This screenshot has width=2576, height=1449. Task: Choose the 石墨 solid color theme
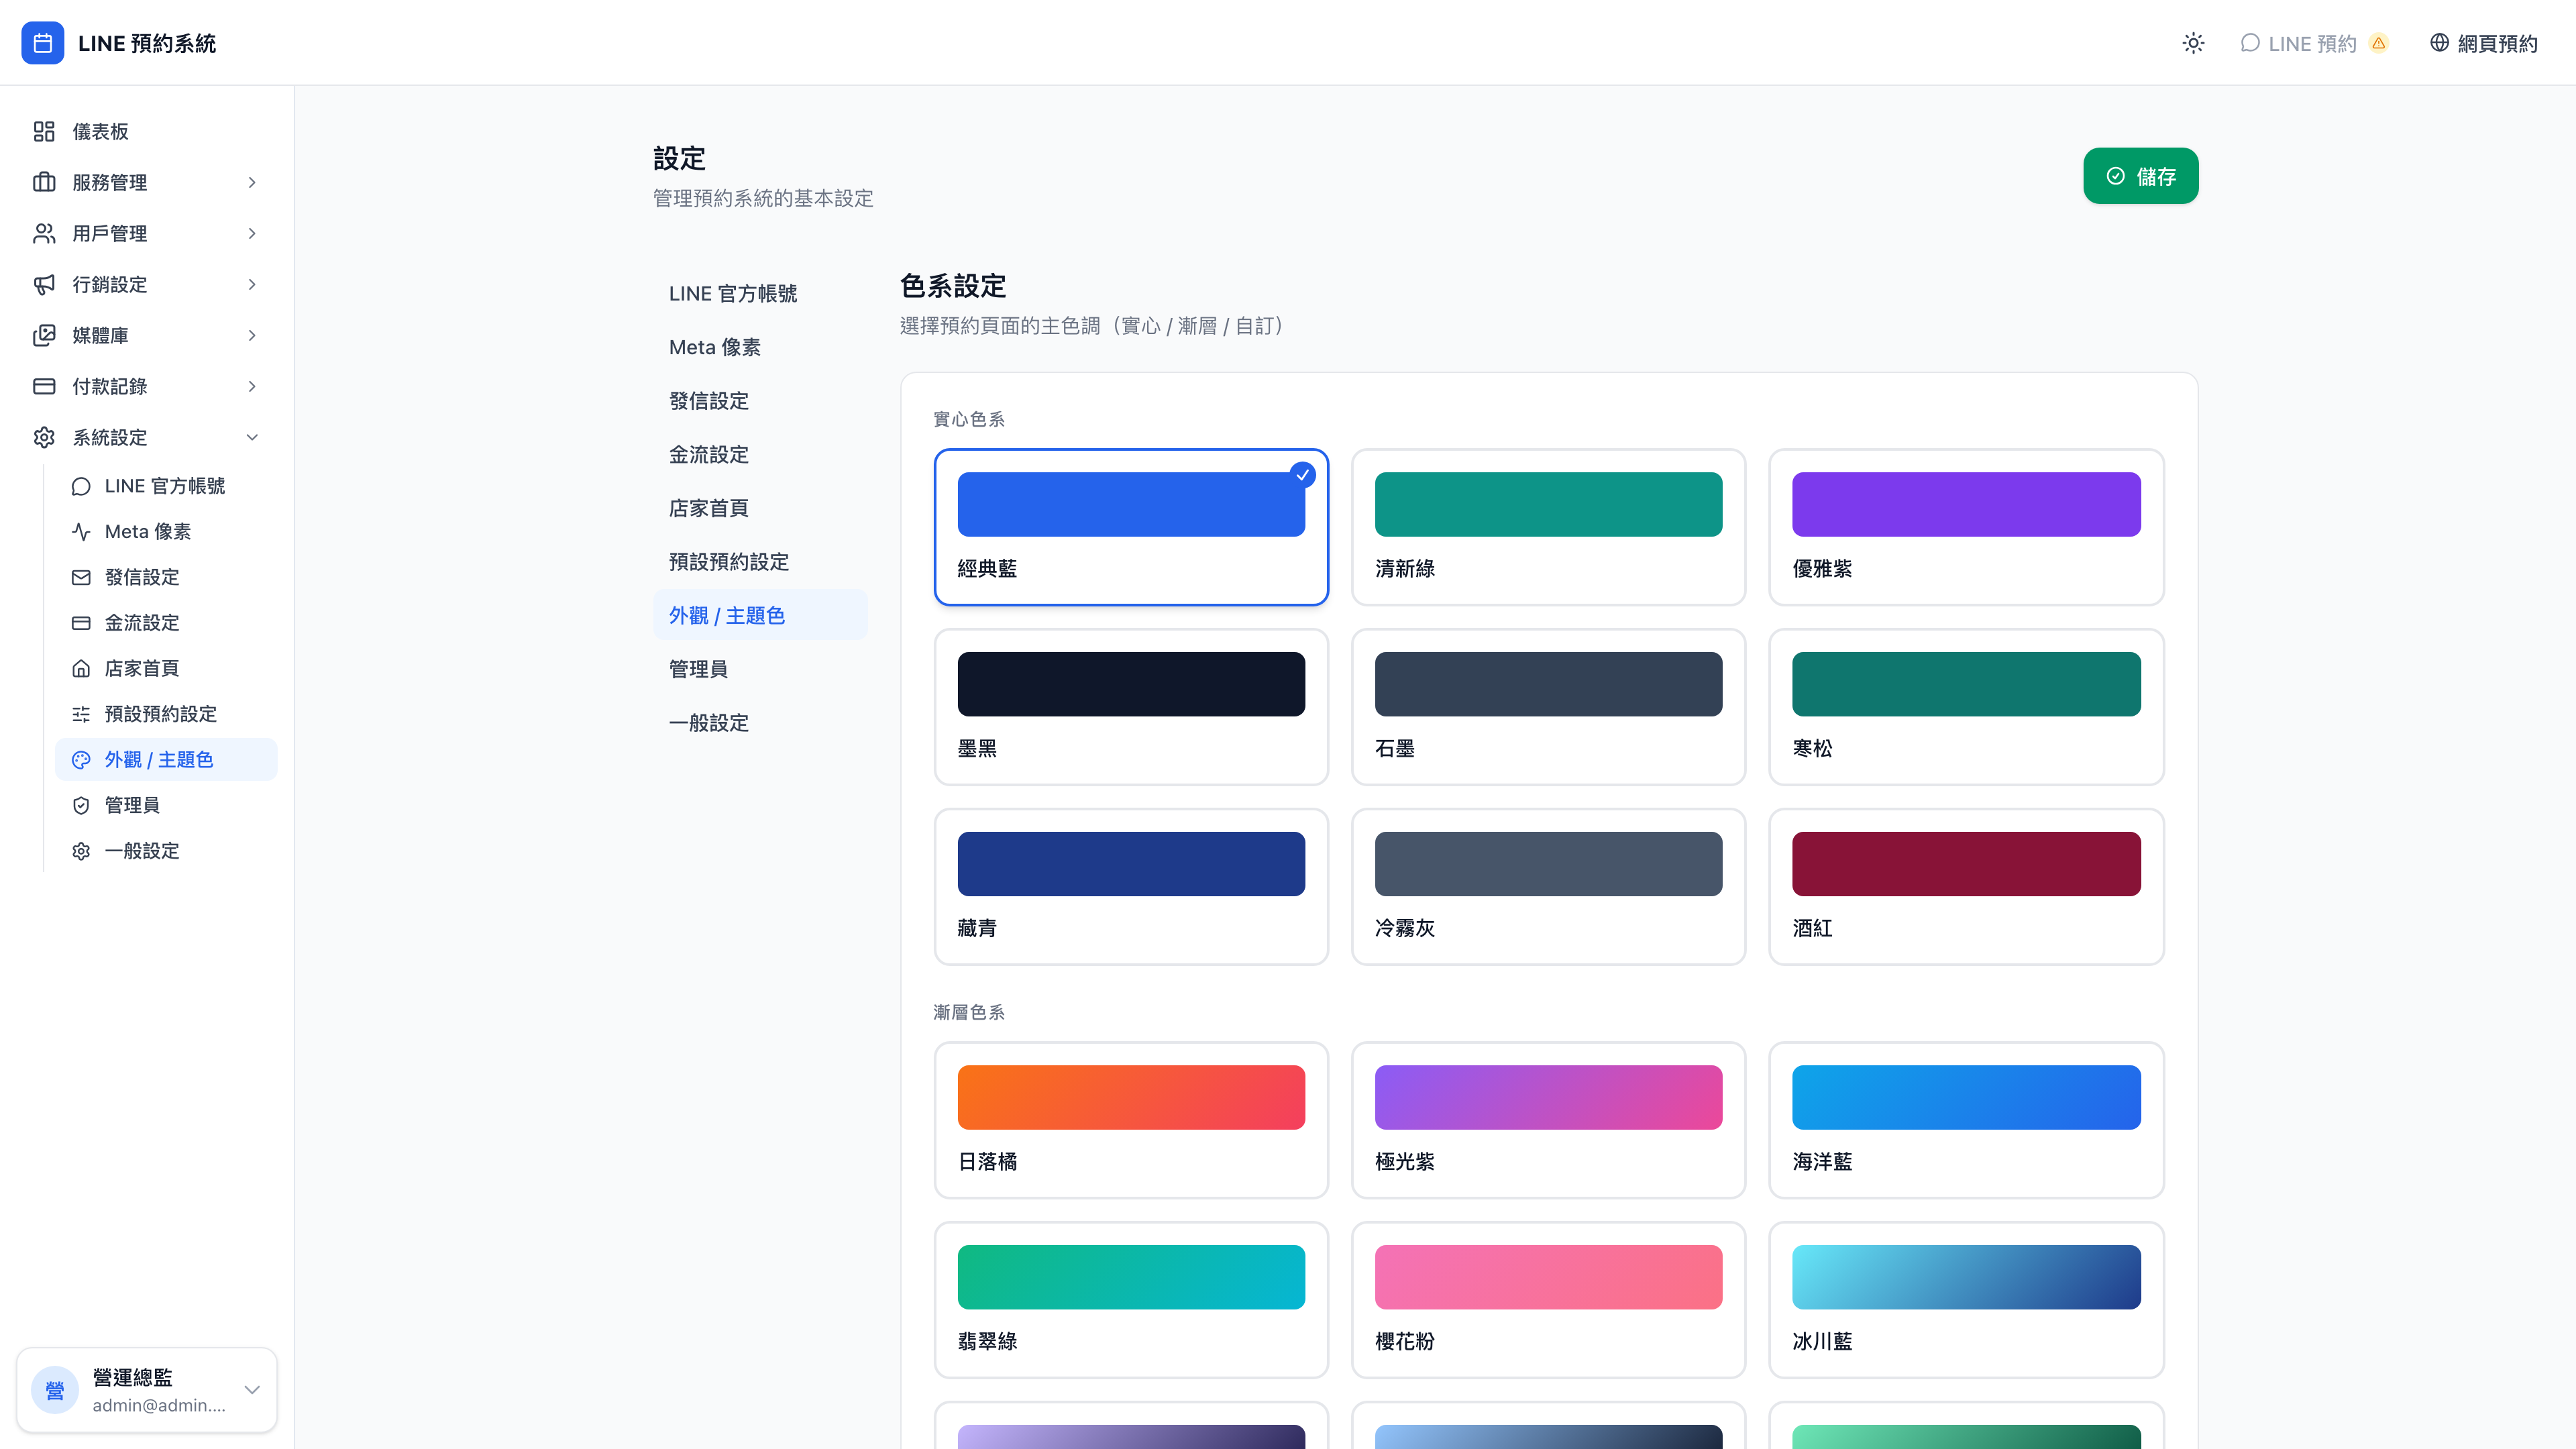pos(1548,707)
